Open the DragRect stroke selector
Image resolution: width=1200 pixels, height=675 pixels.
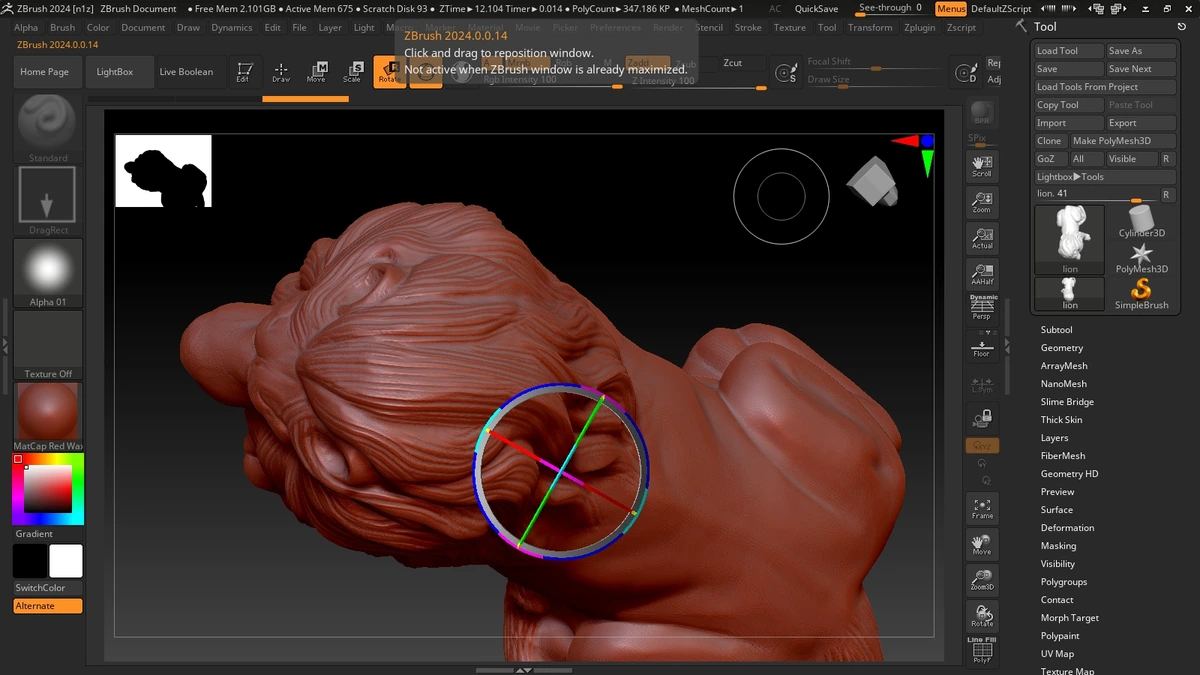pos(48,200)
